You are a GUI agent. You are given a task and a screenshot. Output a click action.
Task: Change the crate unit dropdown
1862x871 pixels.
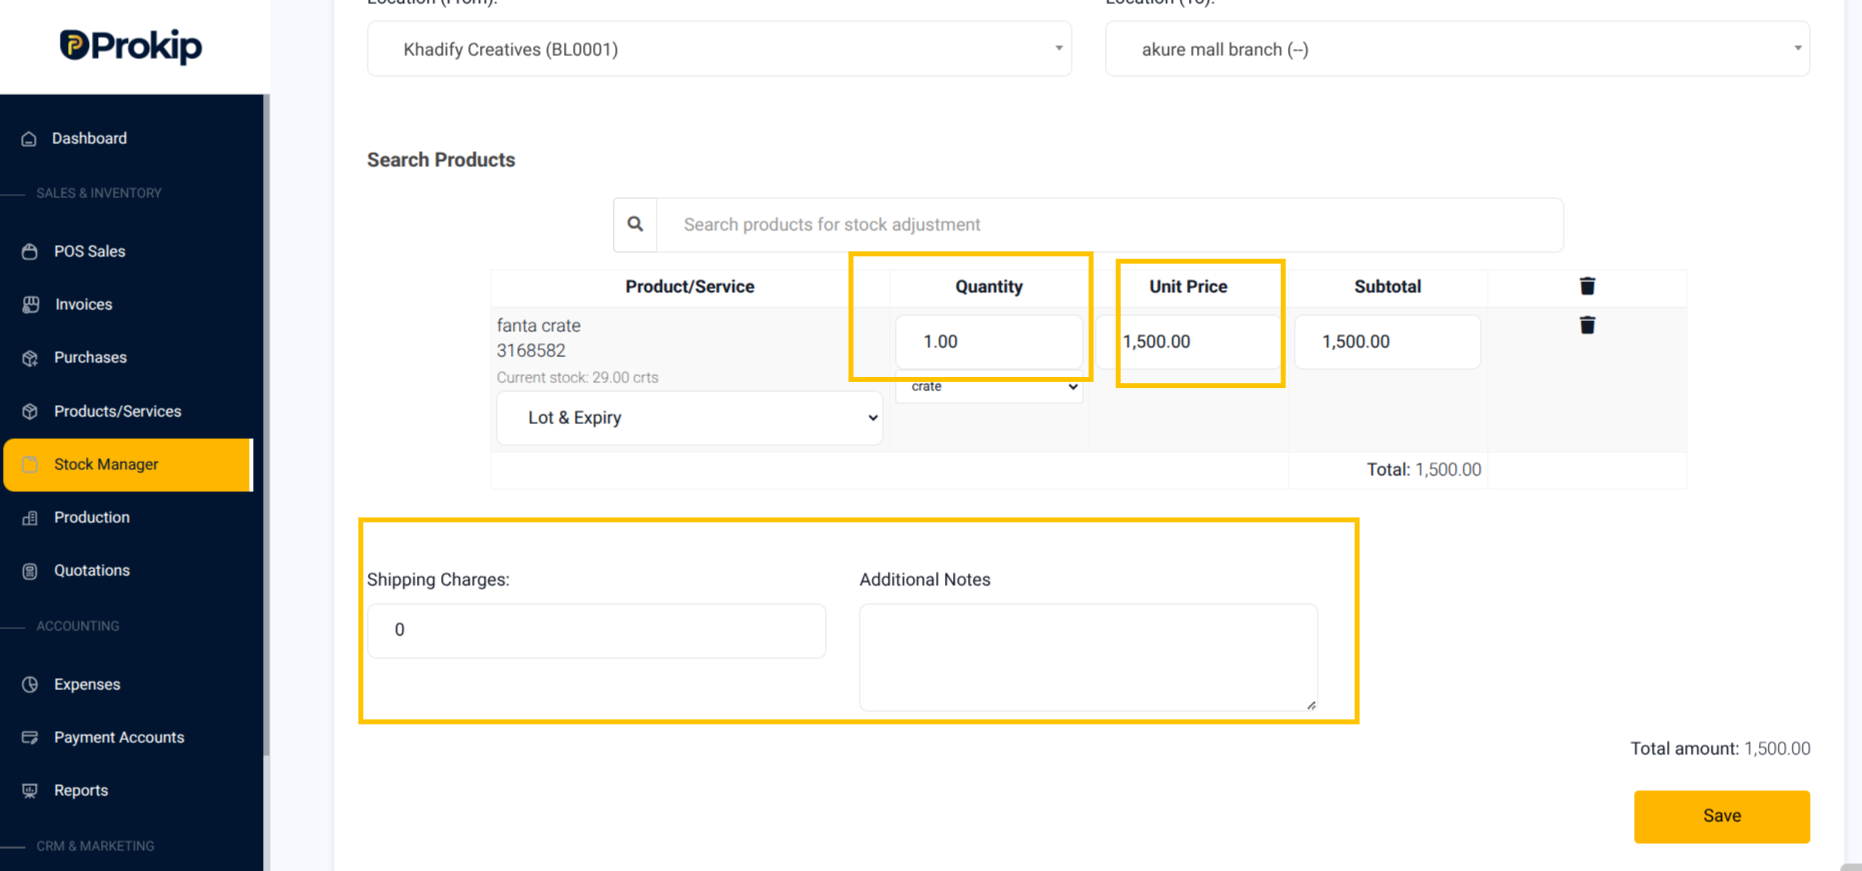pyautogui.click(x=989, y=387)
